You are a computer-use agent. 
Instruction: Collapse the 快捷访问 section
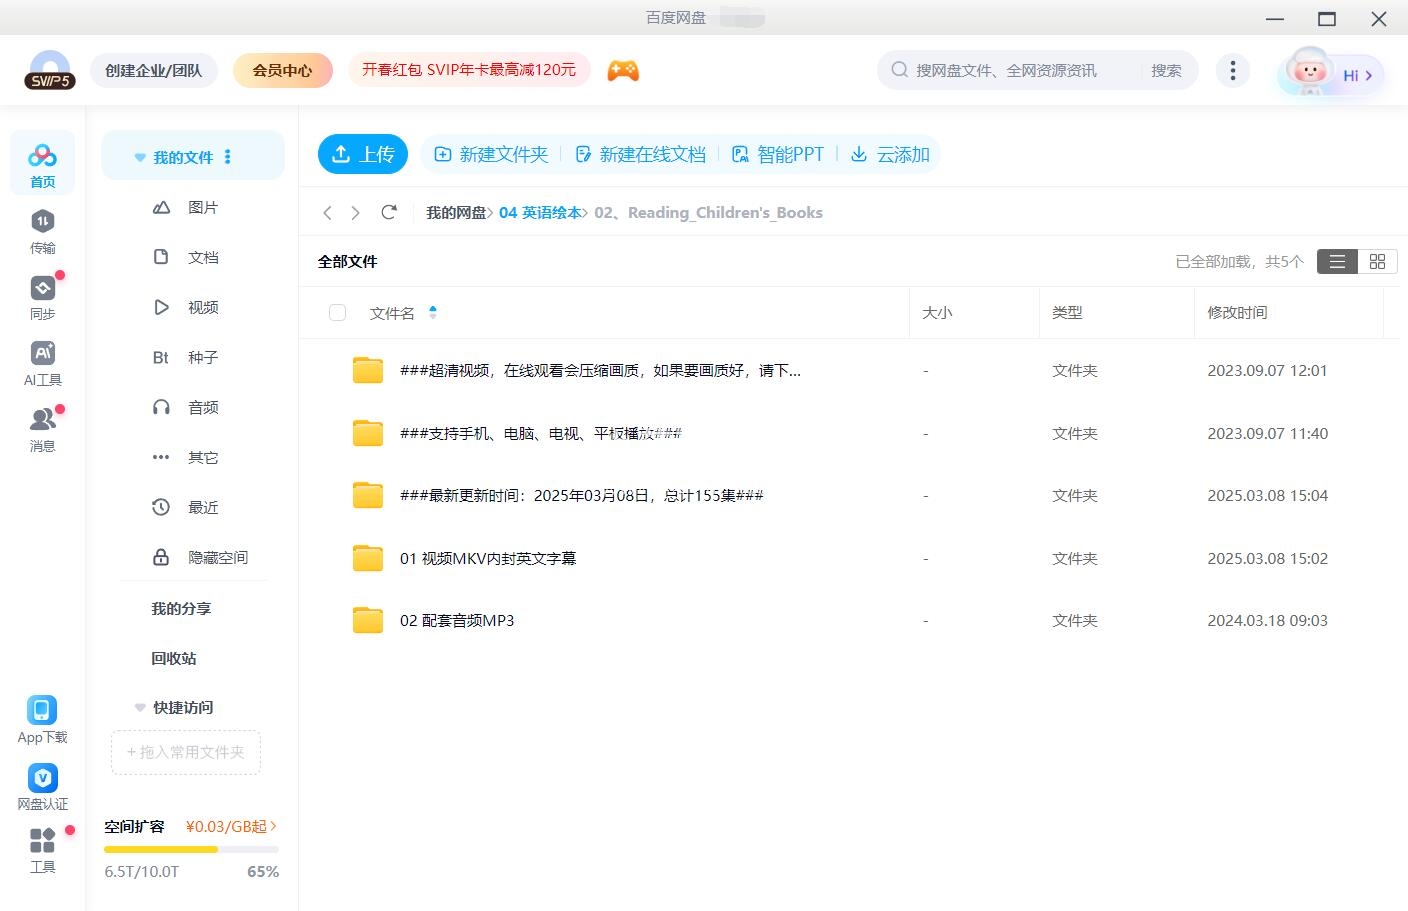(x=139, y=707)
